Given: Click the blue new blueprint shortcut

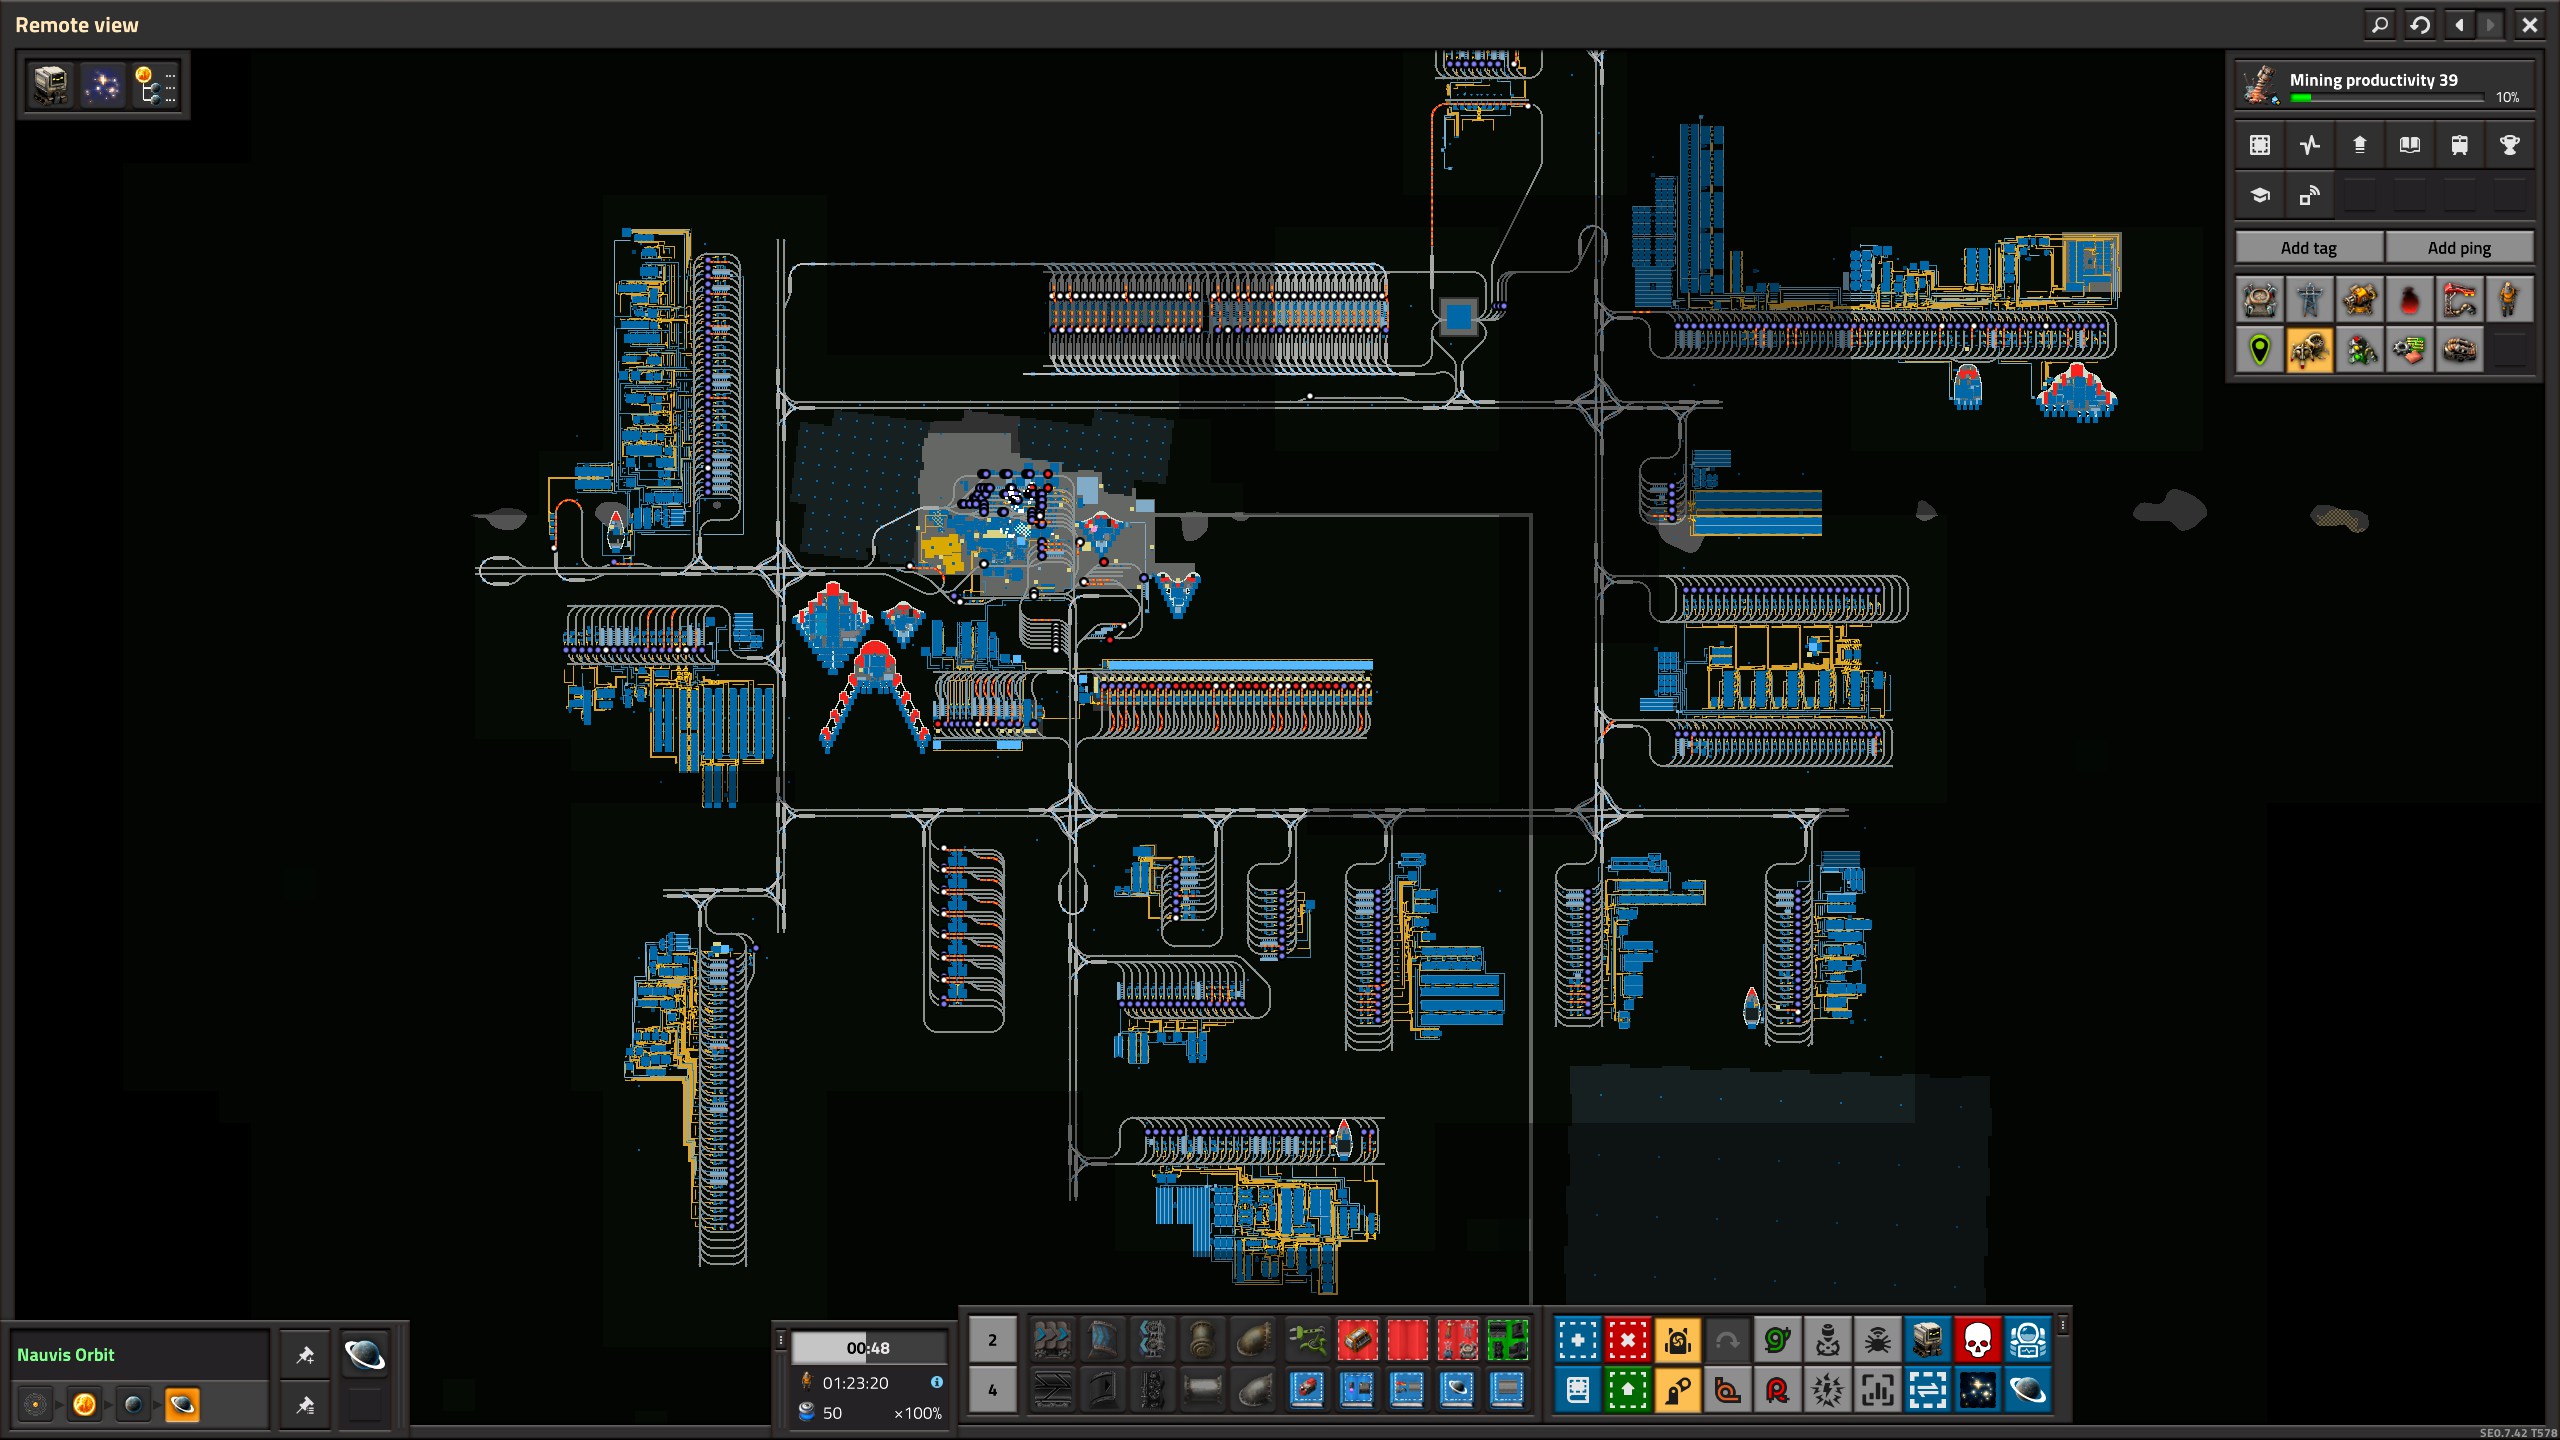Looking at the screenshot, I should 1577,1340.
